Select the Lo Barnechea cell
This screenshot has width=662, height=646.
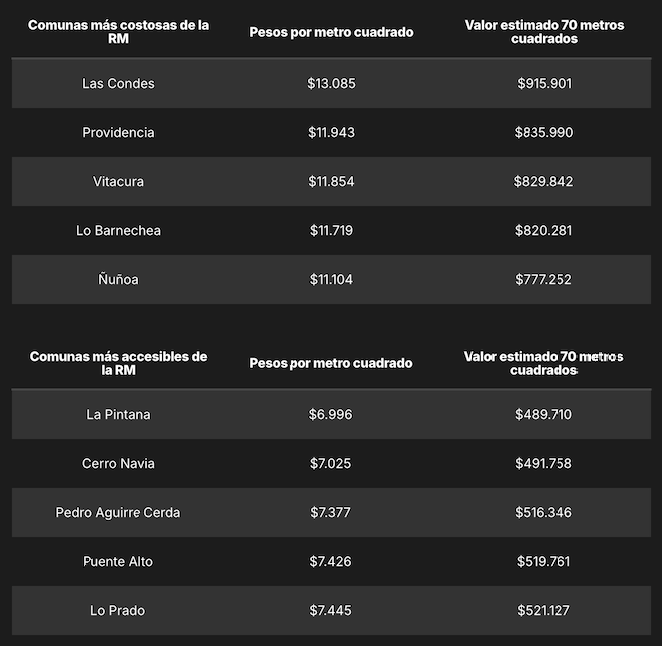[x=118, y=230]
